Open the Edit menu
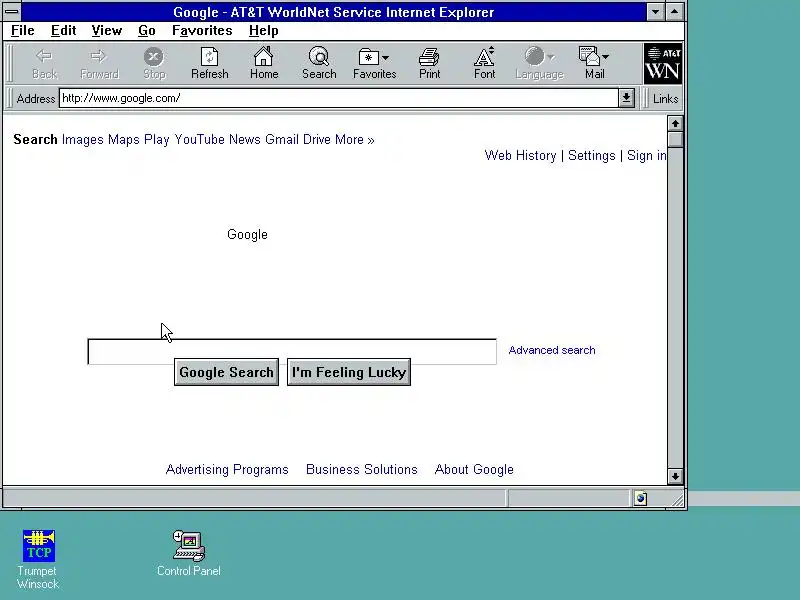800x600 pixels. pos(63,31)
